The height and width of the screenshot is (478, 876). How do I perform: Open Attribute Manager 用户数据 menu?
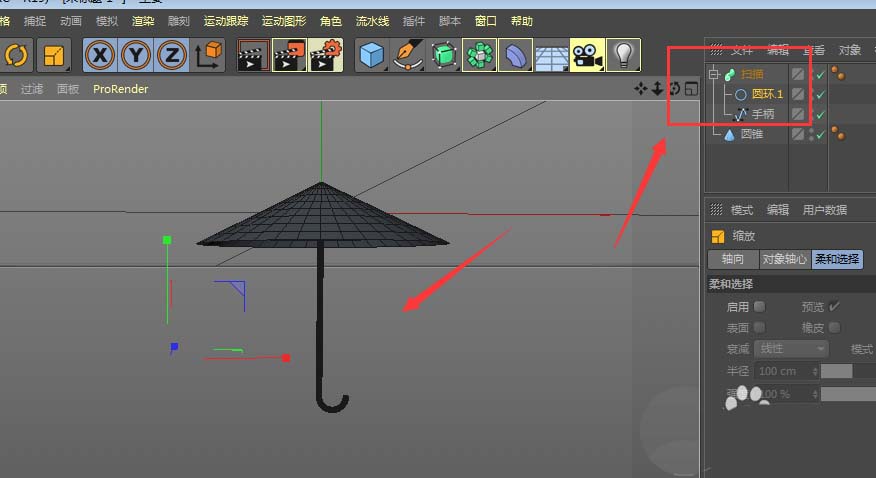[825, 210]
